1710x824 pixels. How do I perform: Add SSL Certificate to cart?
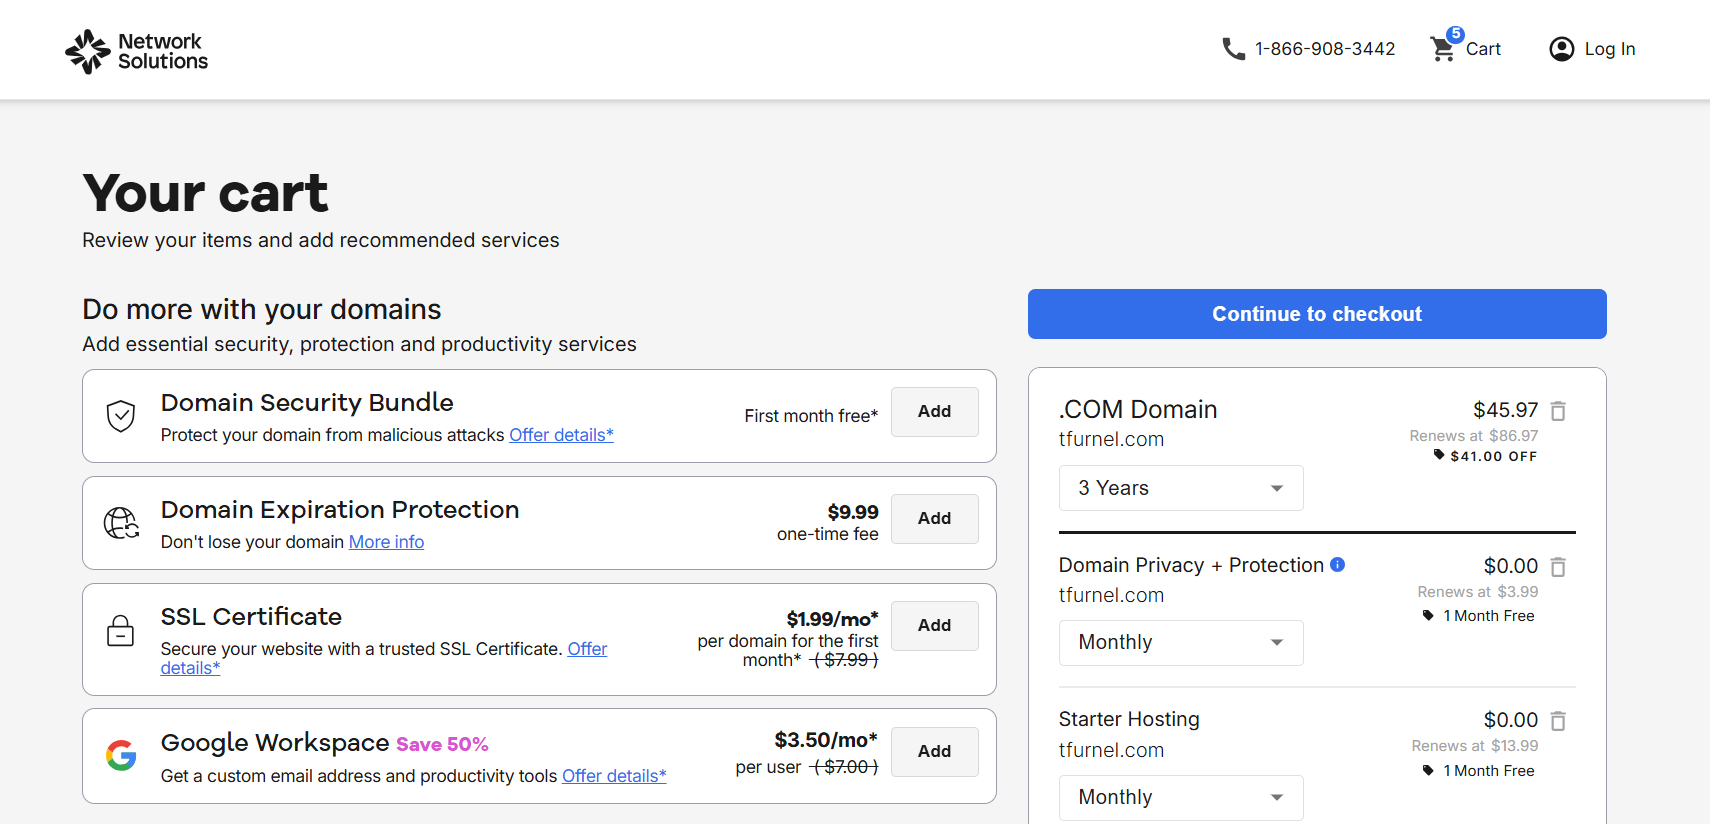(935, 626)
